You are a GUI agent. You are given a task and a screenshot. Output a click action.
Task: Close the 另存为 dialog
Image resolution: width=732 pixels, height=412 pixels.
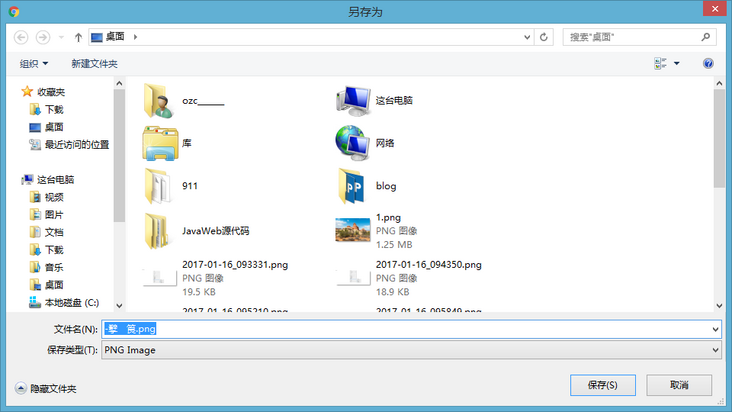click(714, 8)
